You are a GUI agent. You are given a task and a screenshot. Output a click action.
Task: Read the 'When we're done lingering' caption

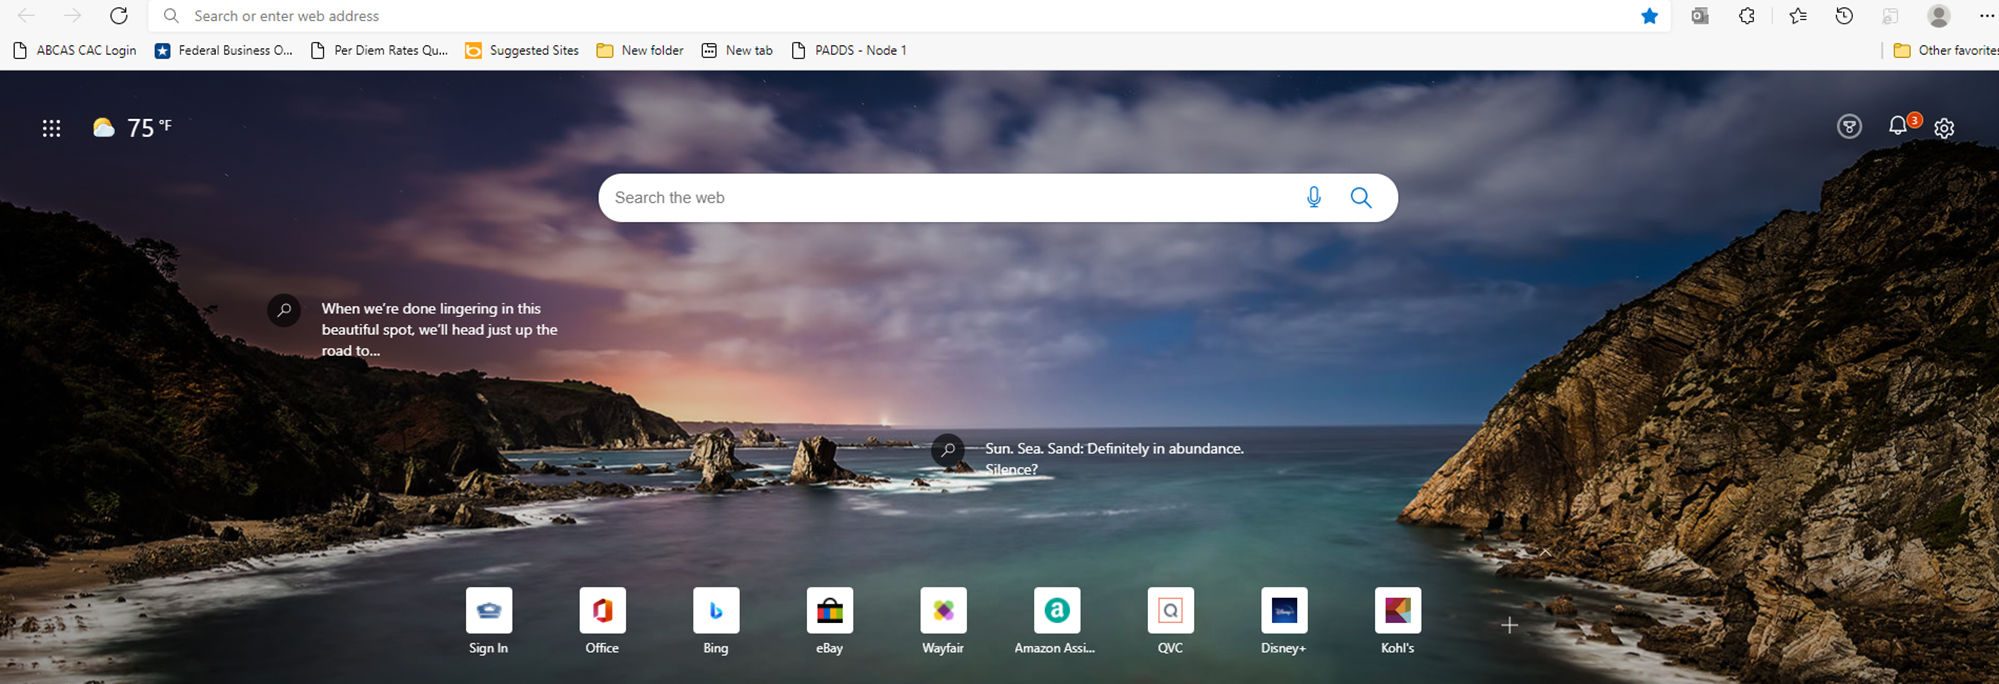[439, 330]
